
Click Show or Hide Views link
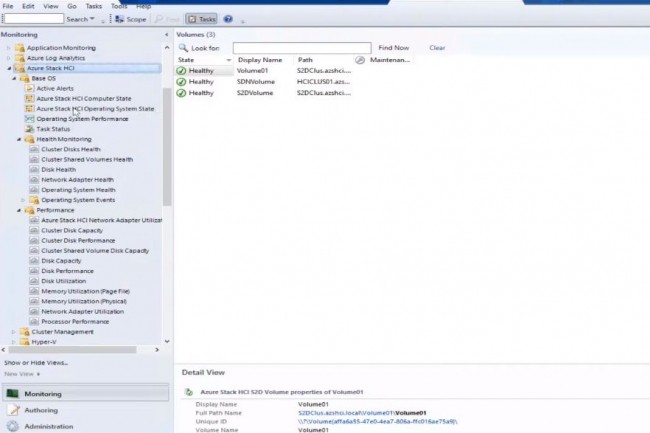pos(36,363)
